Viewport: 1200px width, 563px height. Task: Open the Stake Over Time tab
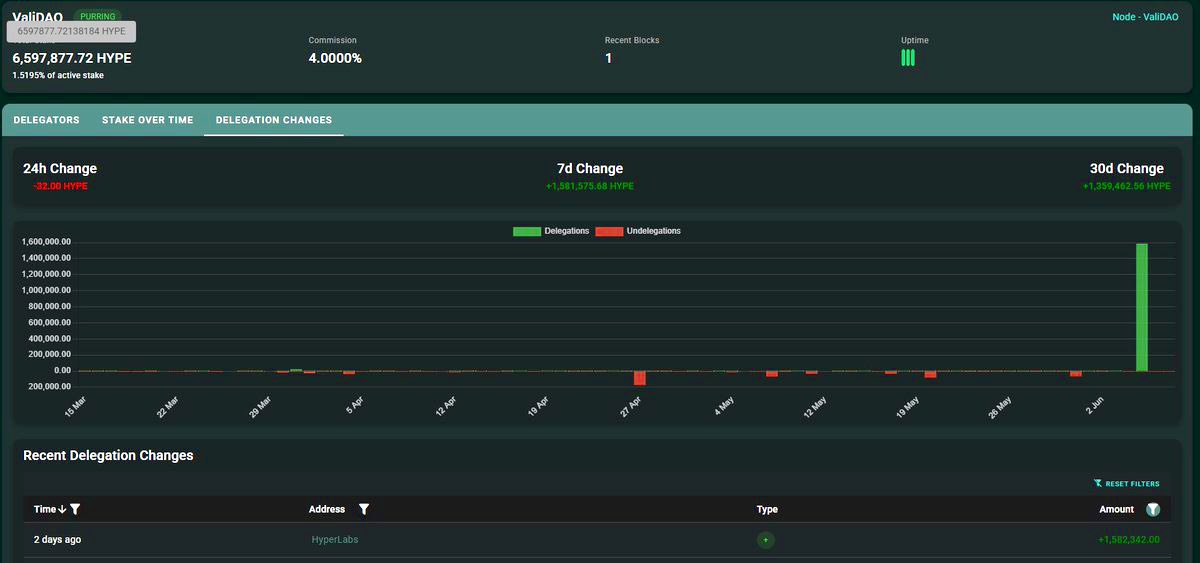[147, 120]
